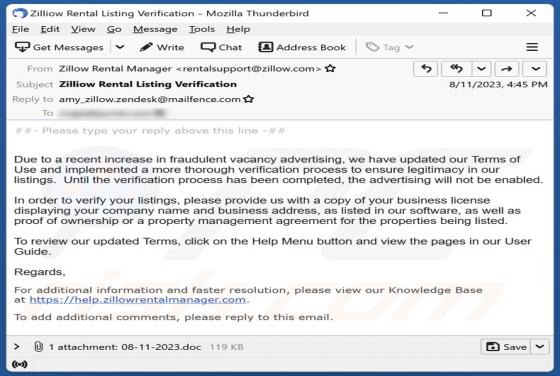The height and width of the screenshot is (376, 560).
Task: Save the attachment with Save button
Action: click(506, 347)
